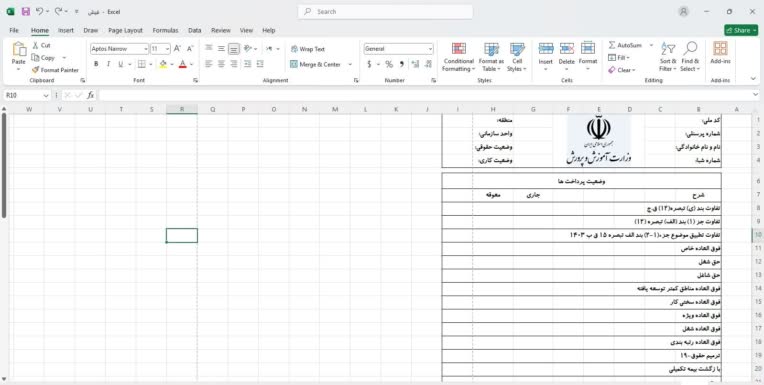This screenshot has height=385, width=764.
Task: Switch to the View tab
Action: tap(246, 30)
